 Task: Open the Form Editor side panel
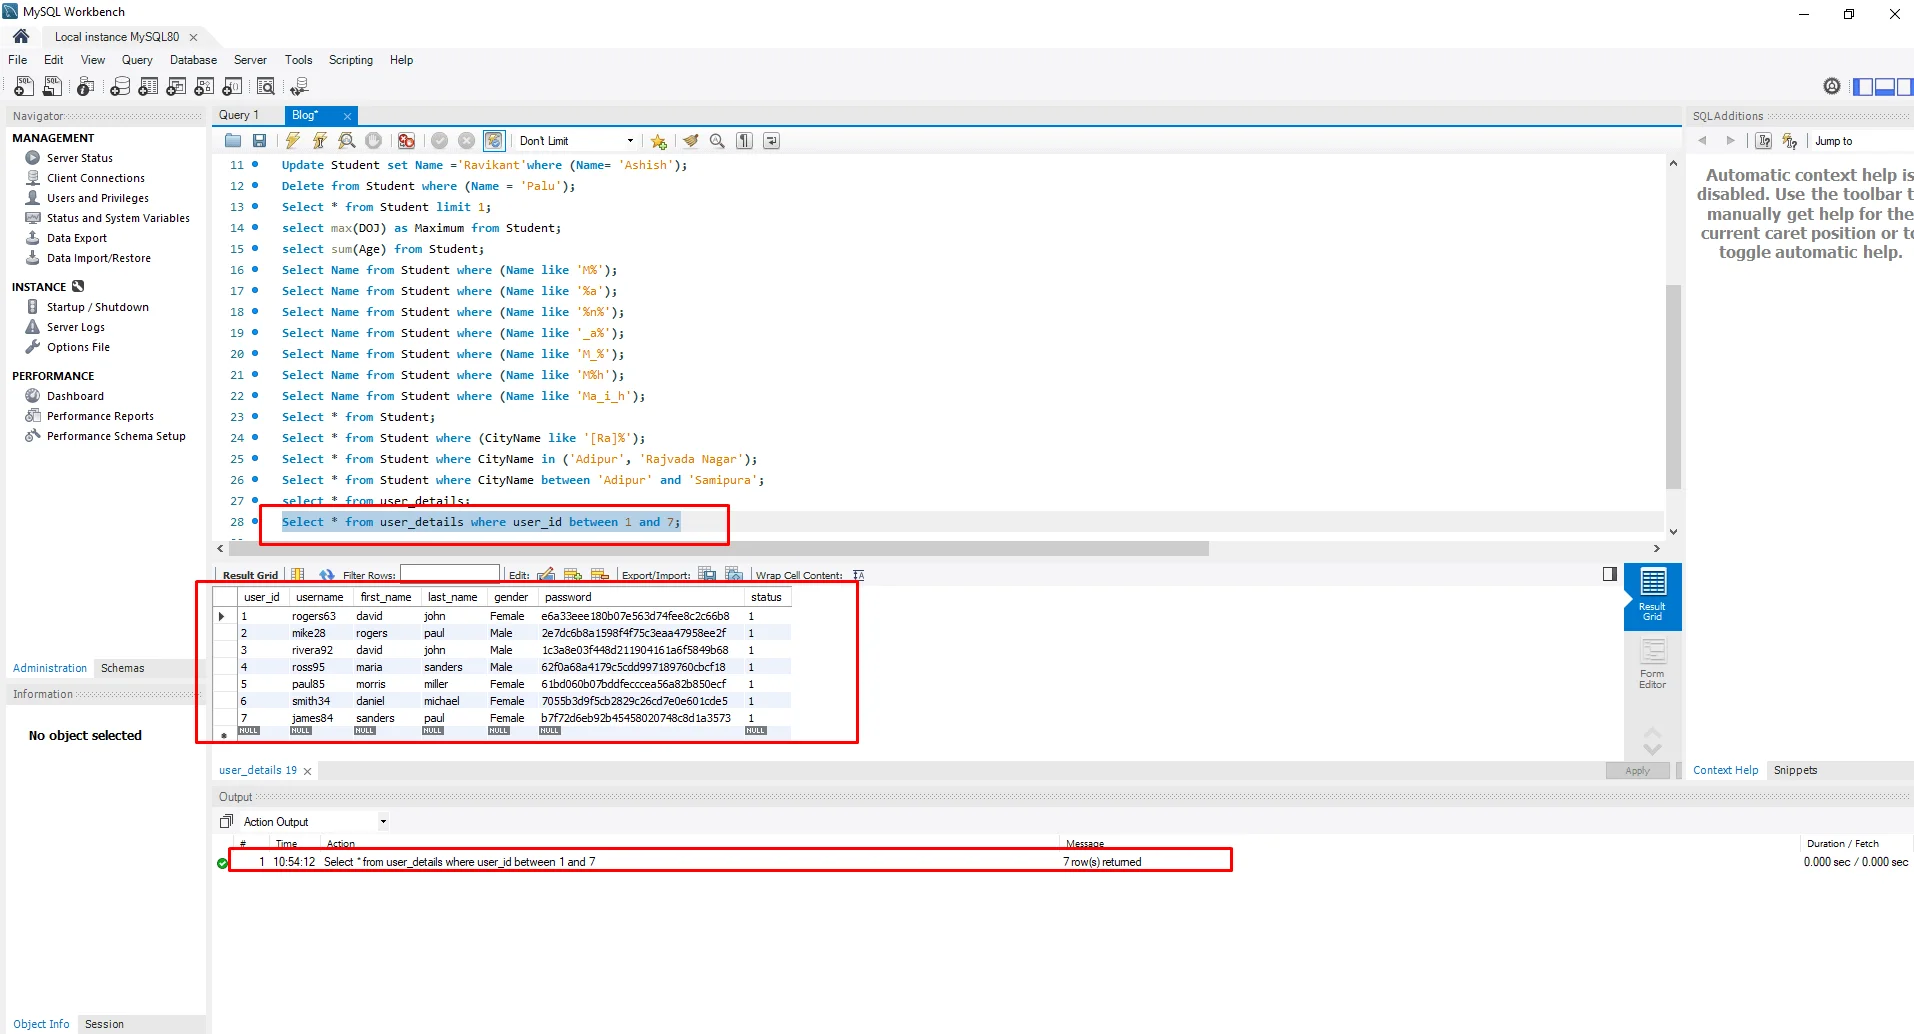coord(1652,664)
